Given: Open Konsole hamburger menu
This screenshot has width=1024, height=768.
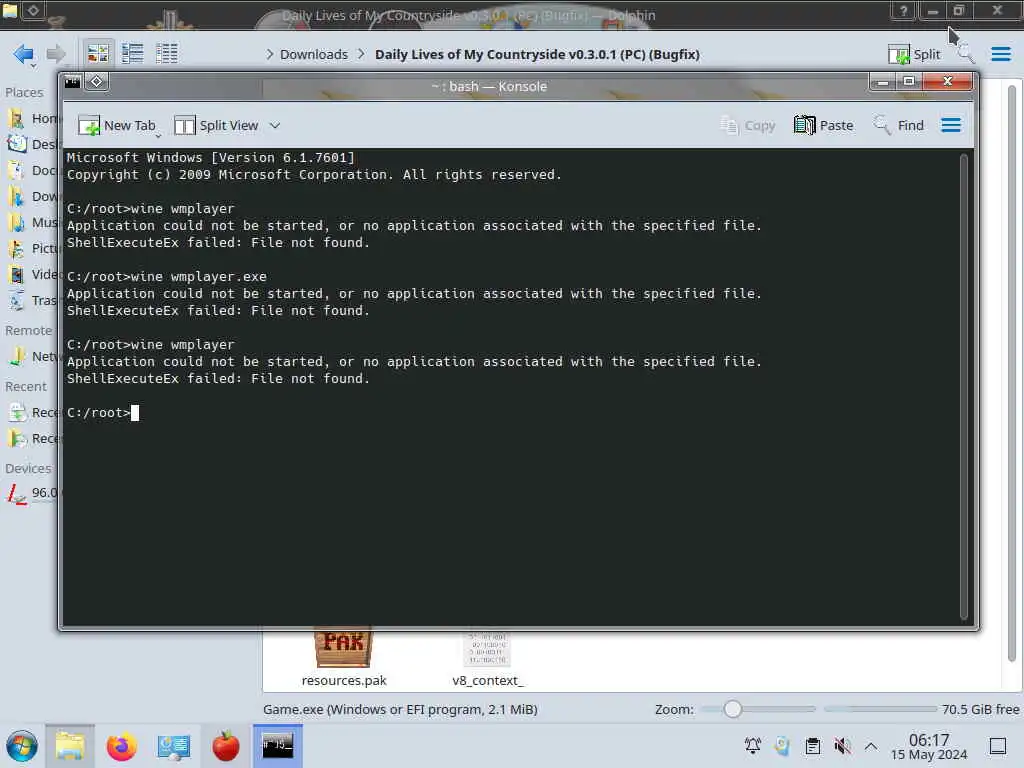Looking at the screenshot, I should 951,125.
